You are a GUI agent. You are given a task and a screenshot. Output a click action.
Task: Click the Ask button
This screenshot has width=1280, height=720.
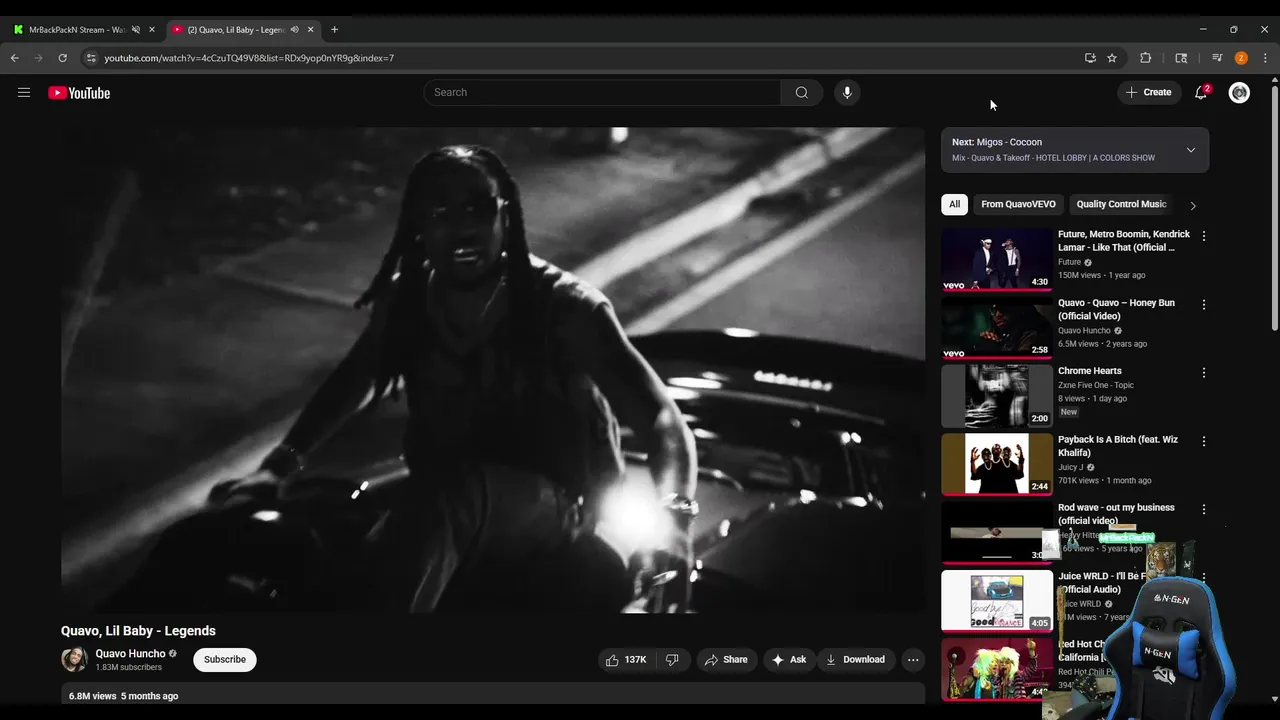789,660
